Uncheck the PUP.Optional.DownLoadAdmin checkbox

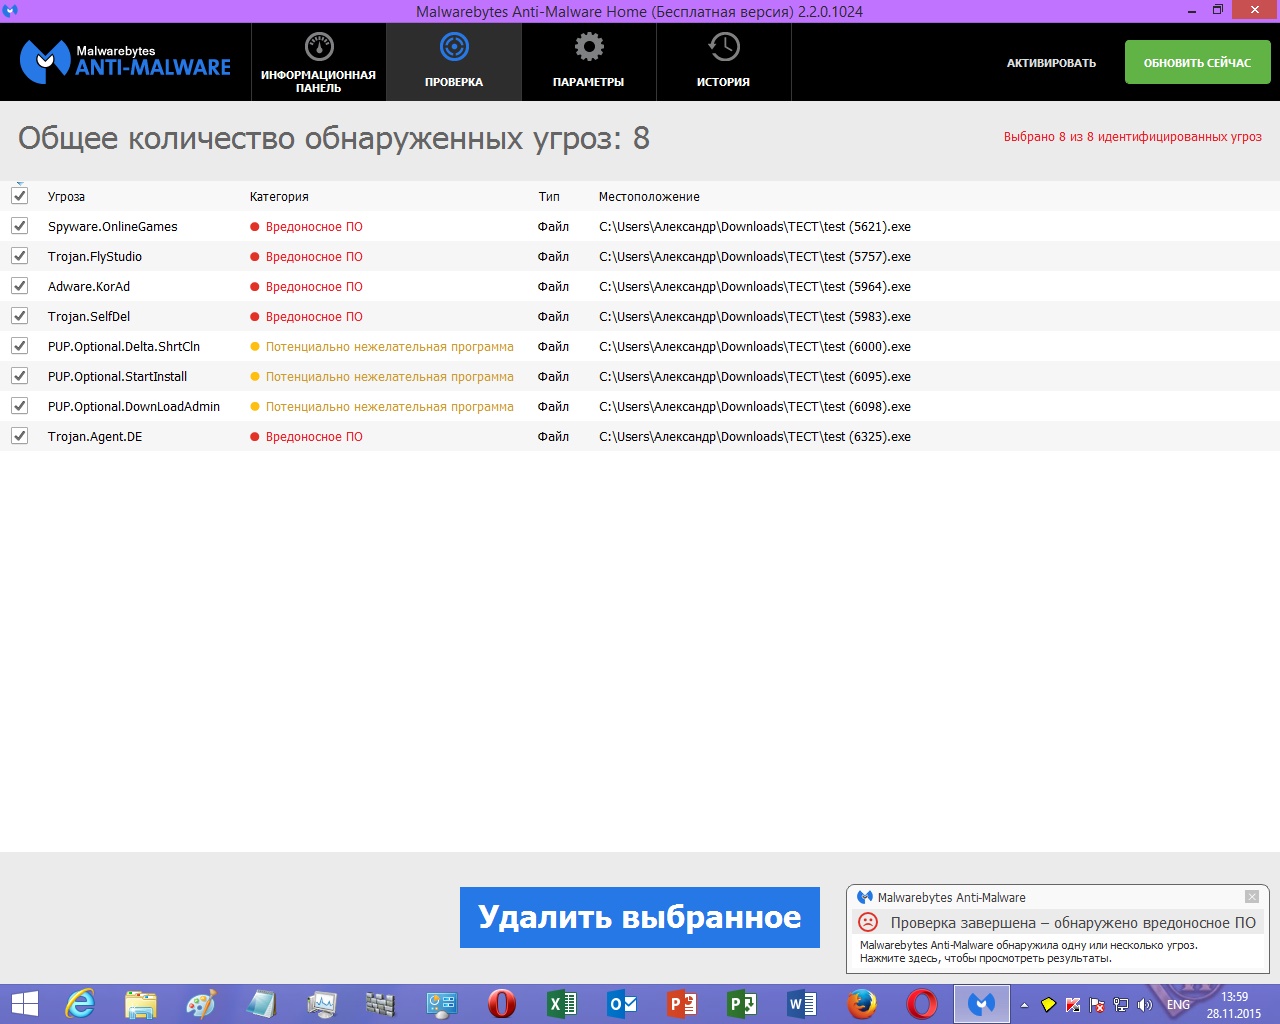point(19,406)
